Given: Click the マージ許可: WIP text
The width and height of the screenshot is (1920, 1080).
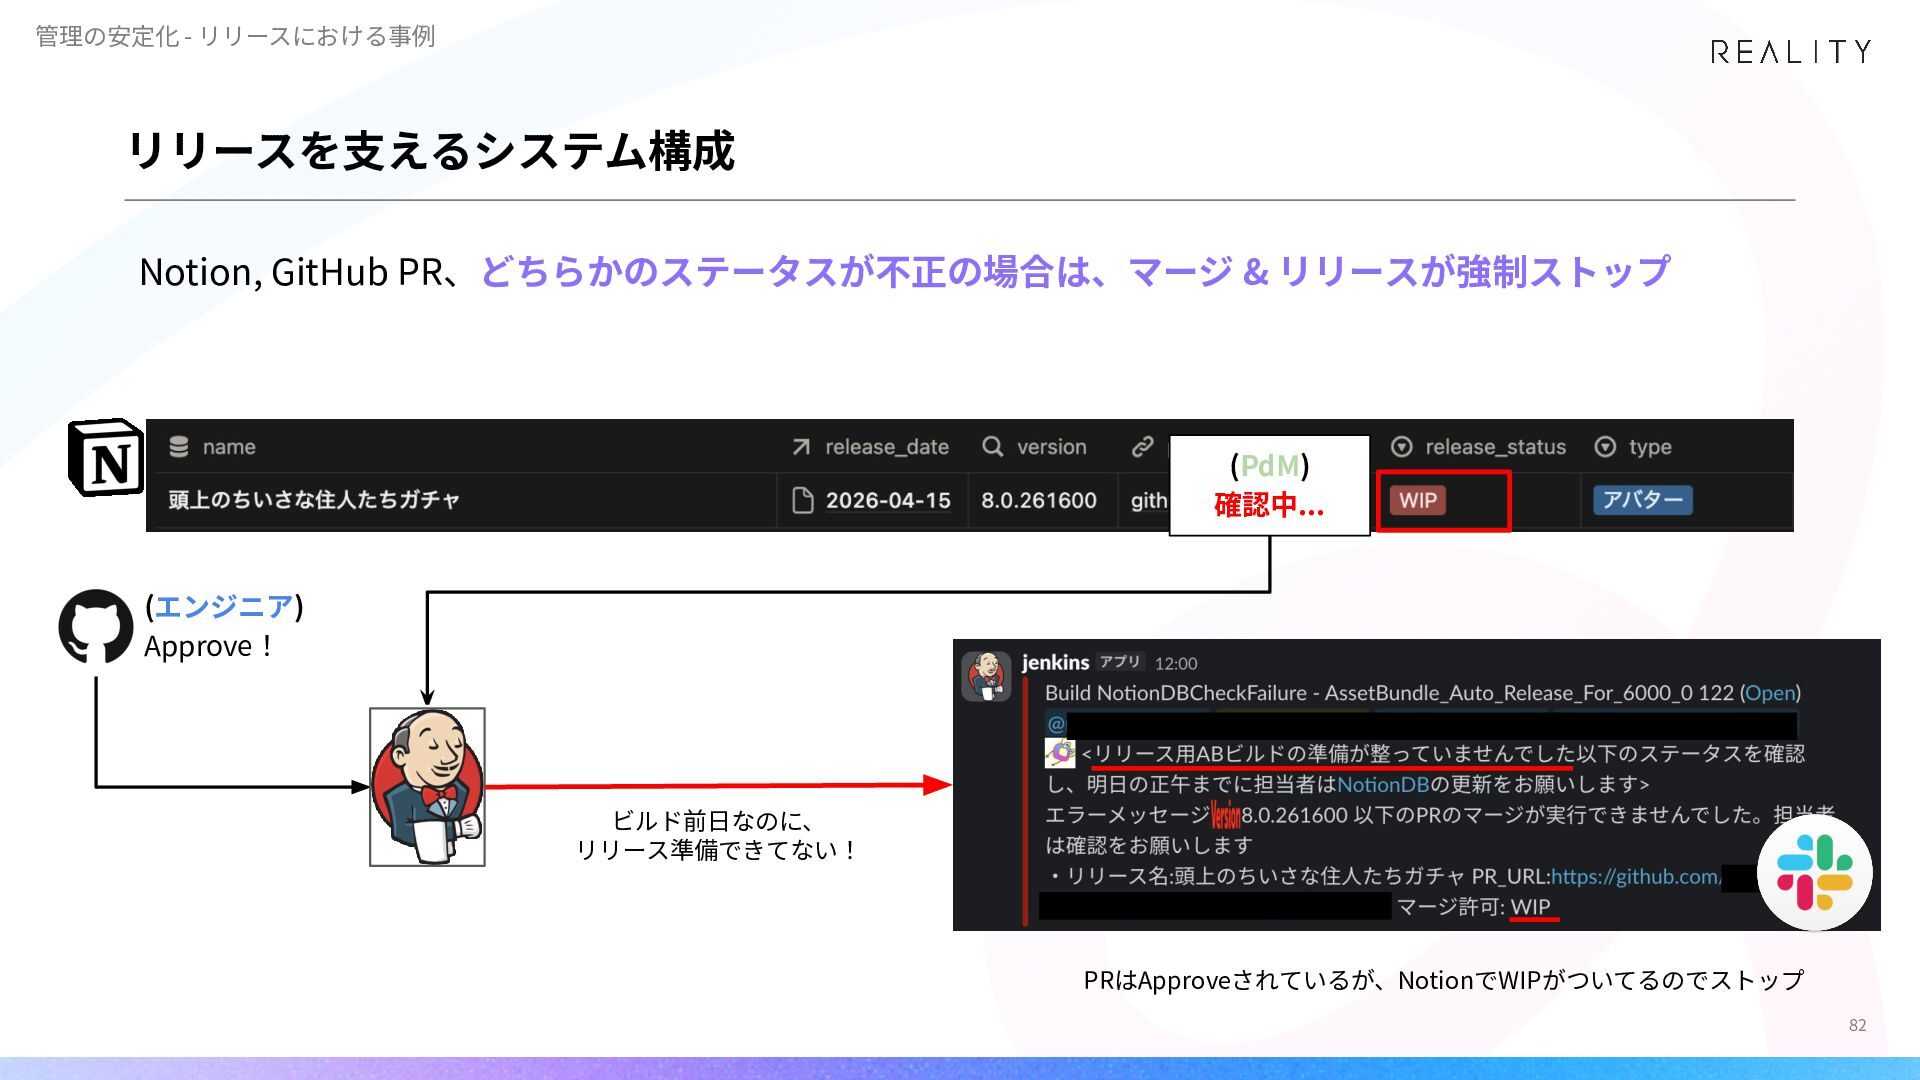Looking at the screenshot, I should tap(1473, 907).
